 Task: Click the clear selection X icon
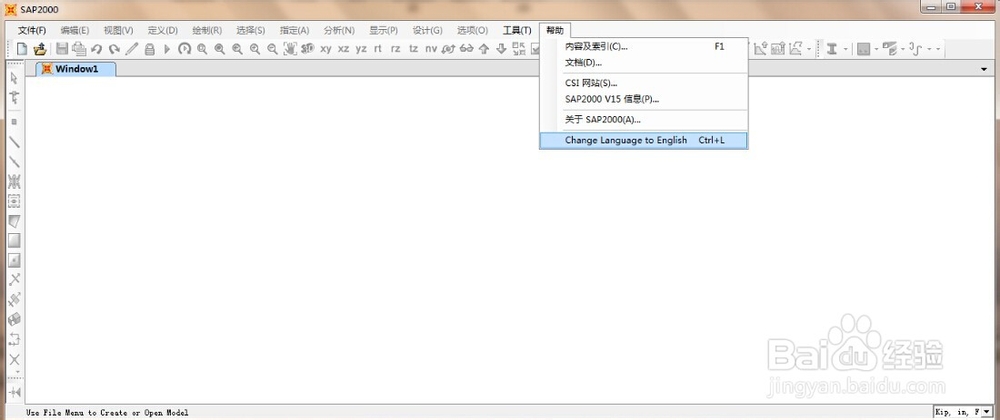point(14,360)
